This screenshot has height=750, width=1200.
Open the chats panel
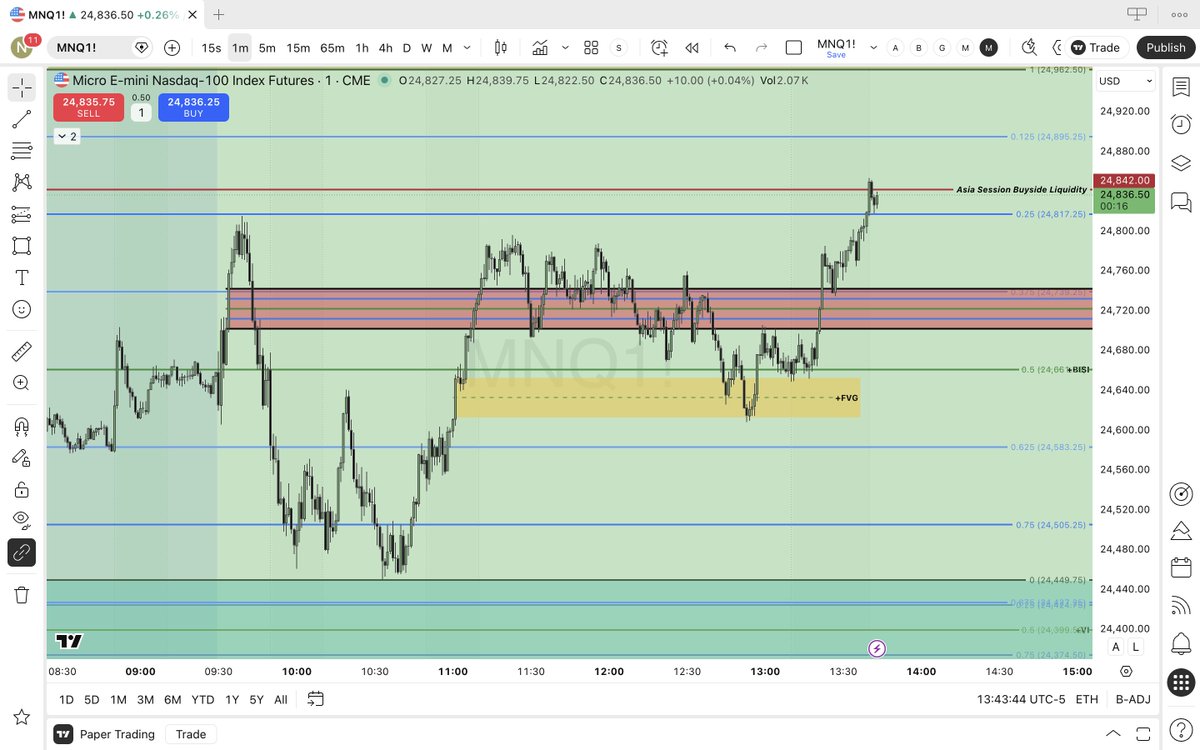pyautogui.click(x=1181, y=201)
